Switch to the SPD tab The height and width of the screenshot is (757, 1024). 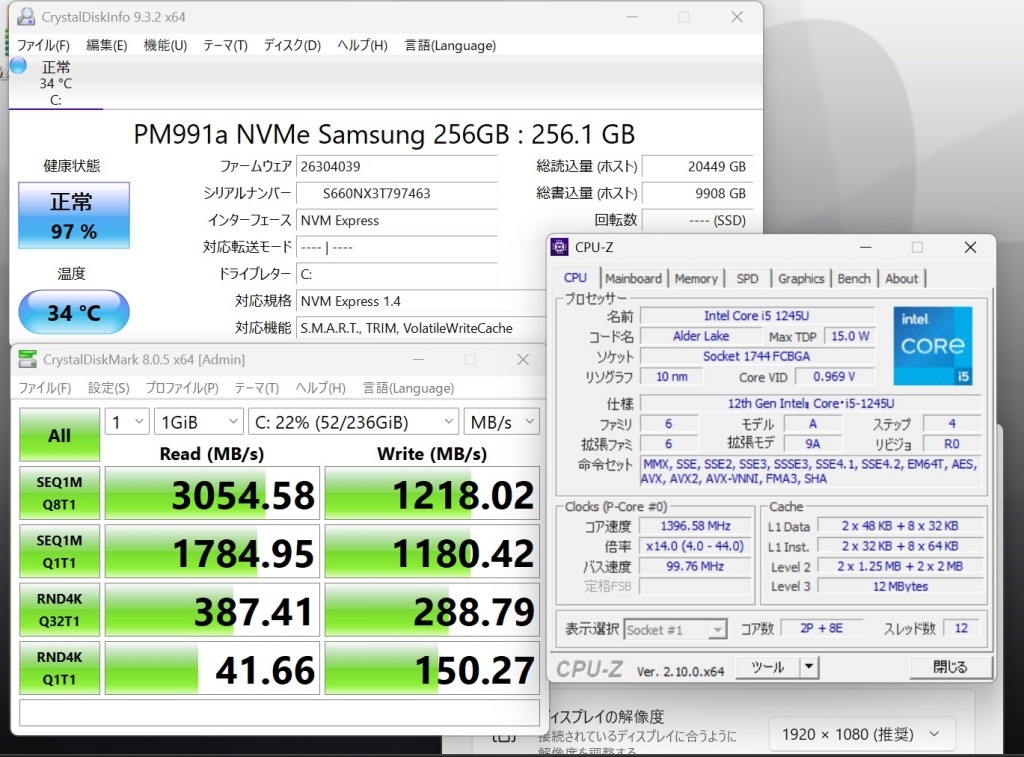click(x=748, y=278)
